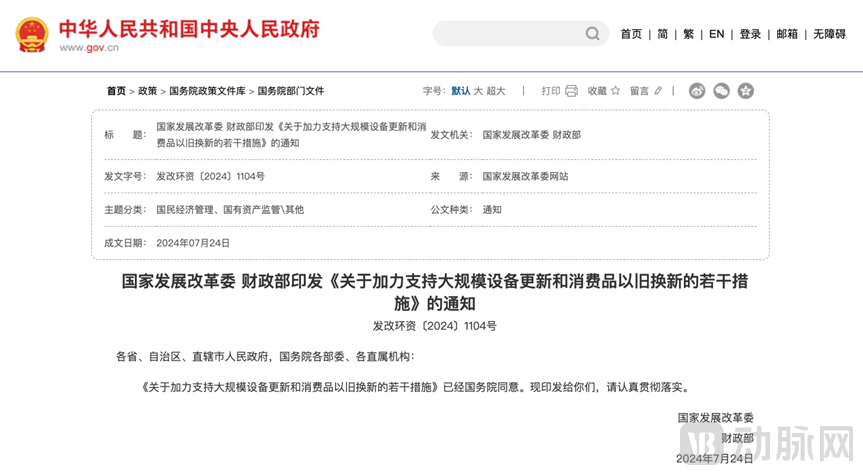Select font size 大
Viewport: 863px width, 475px height.
(x=478, y=91)
